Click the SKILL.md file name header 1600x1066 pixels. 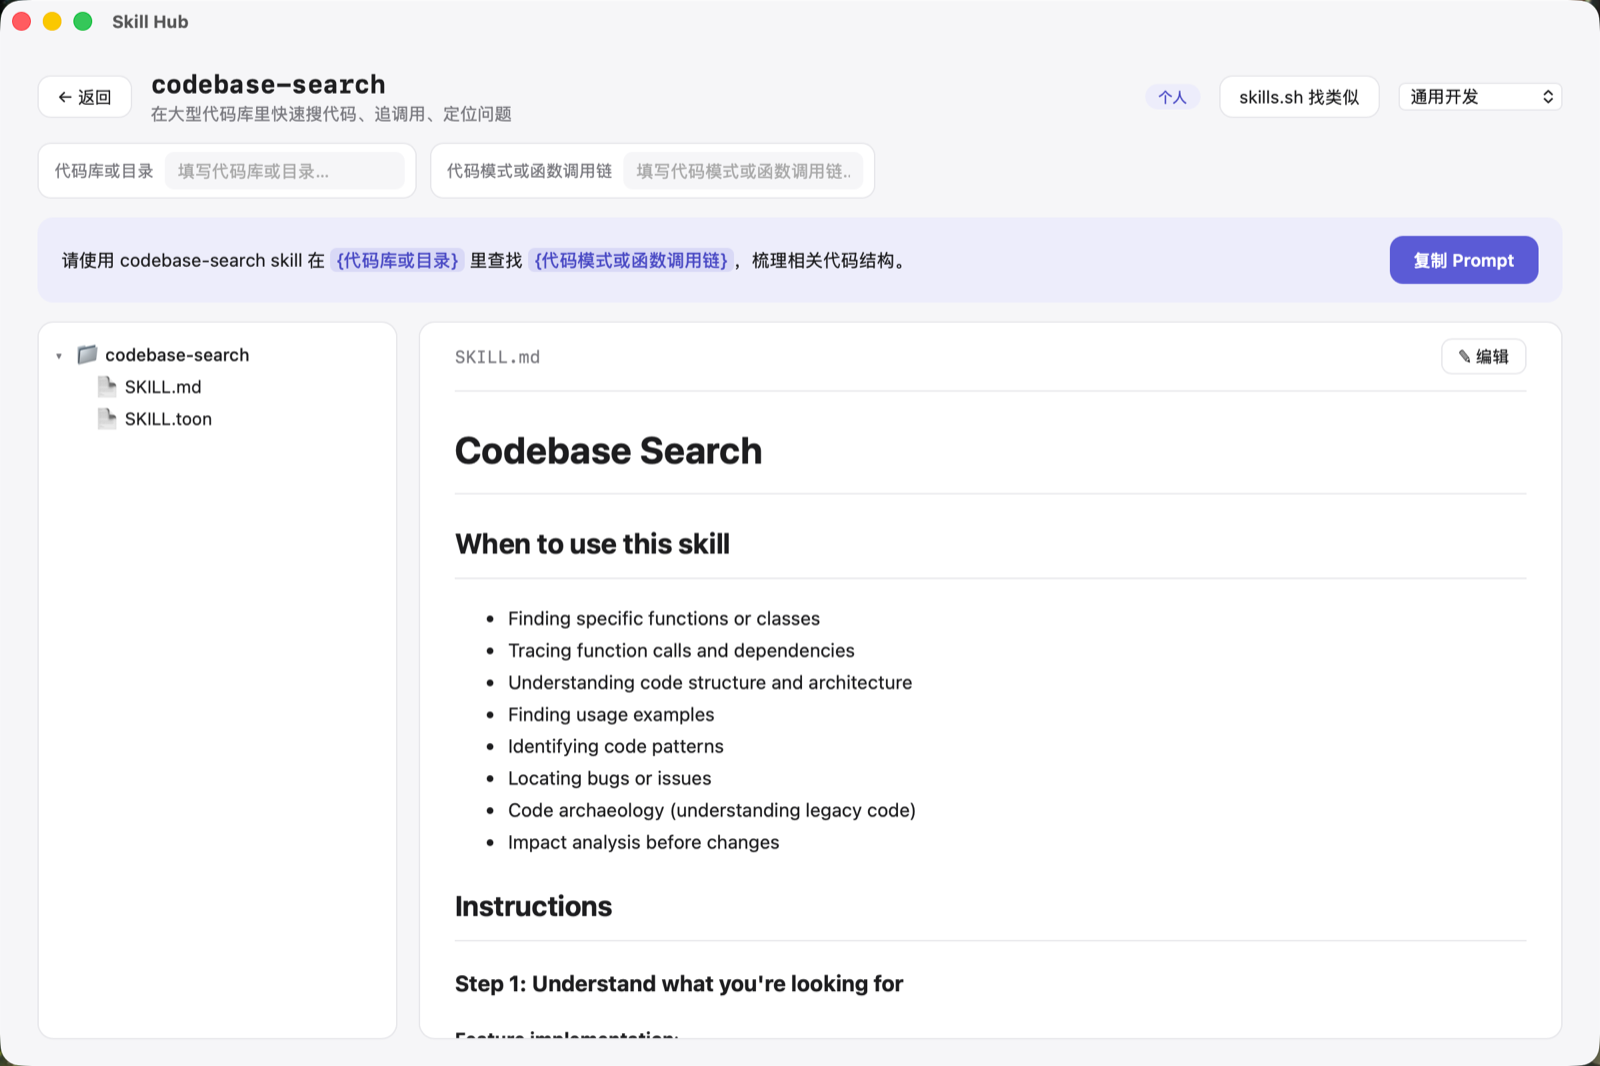pyautogui.click(x=497, y=357)
